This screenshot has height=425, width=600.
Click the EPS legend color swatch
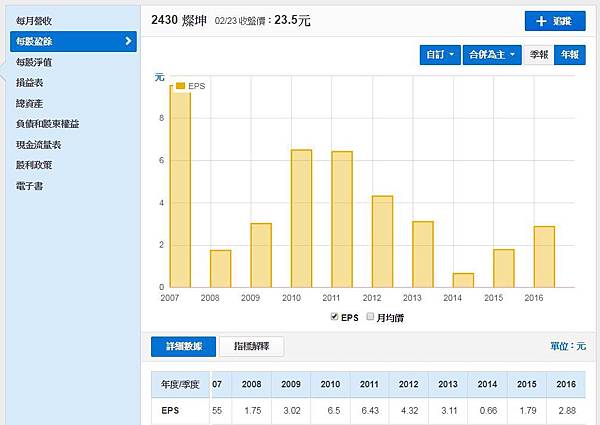coord(180,86)
